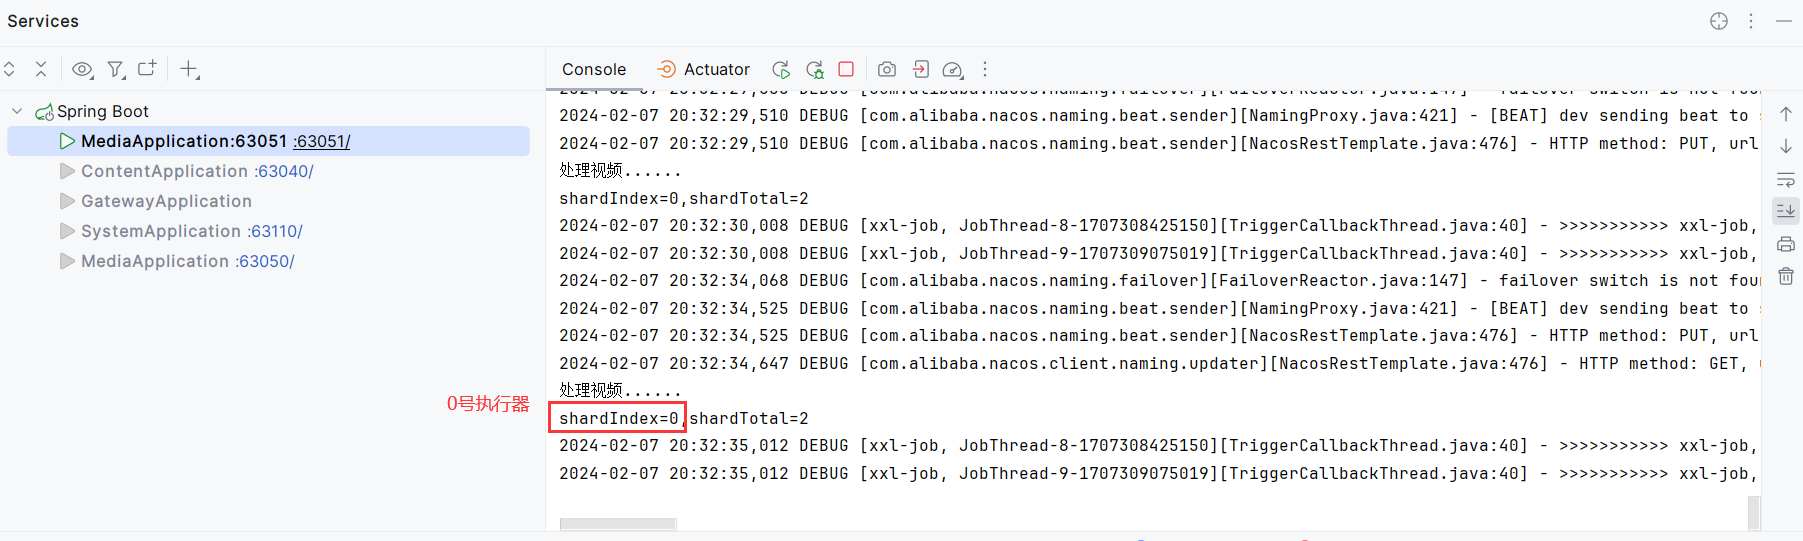Click the last shardIndex=0 log line
This screenshot has height=541, width=1803.
click(684, 418)
